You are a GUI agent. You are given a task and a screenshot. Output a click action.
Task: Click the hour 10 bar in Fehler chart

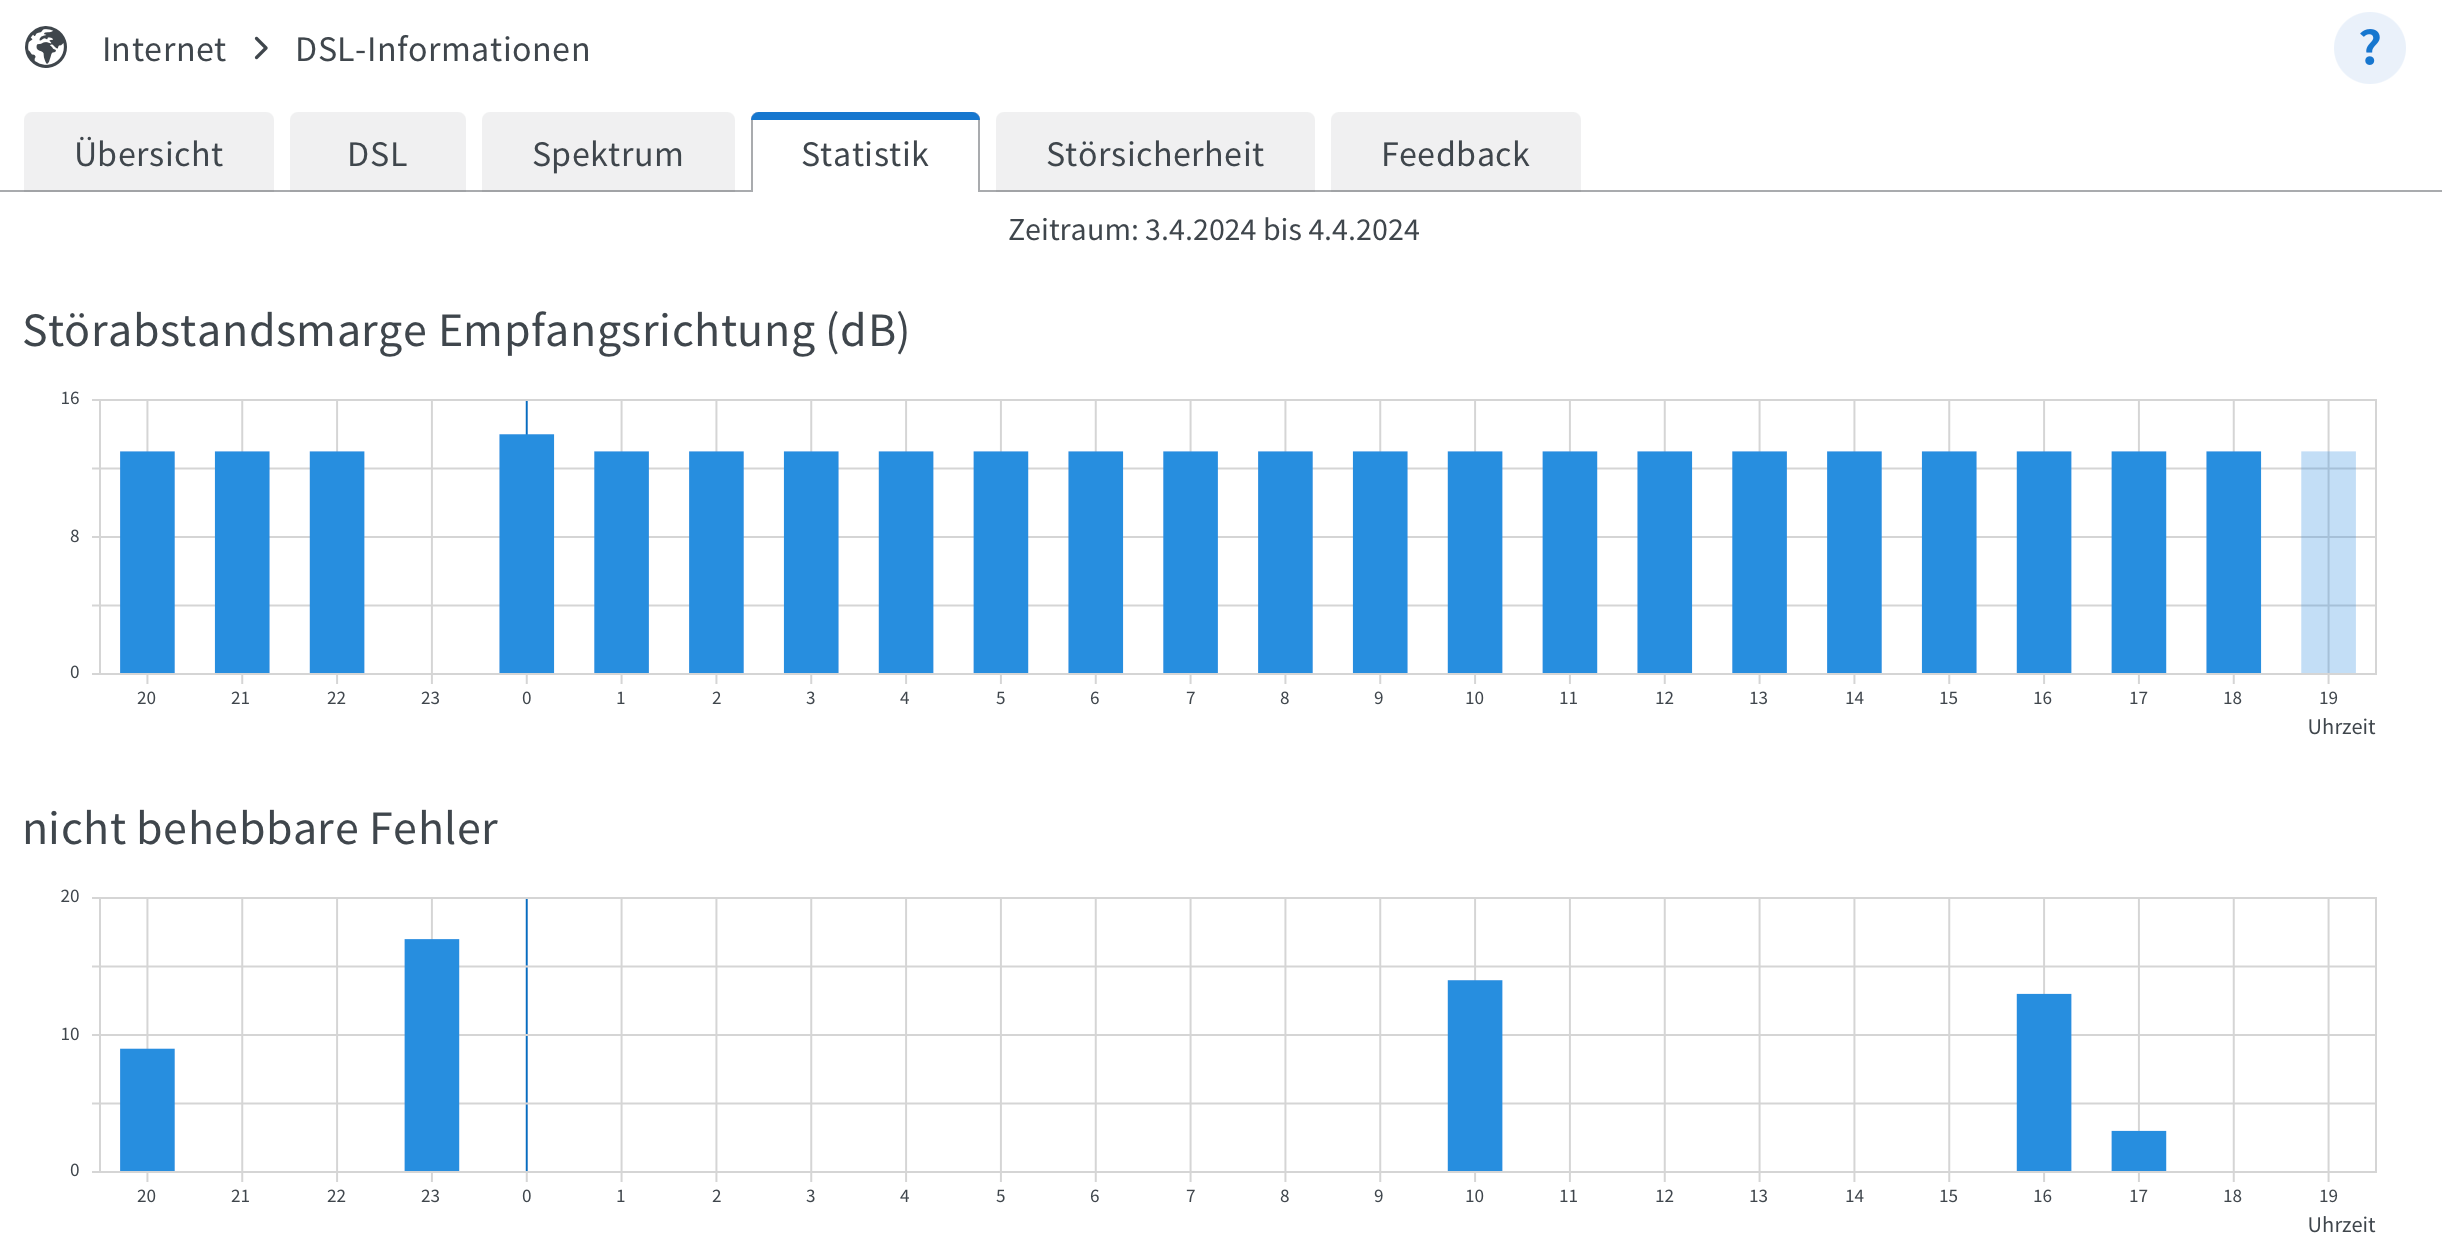pyautogui.click(x=1475, y=1075)
